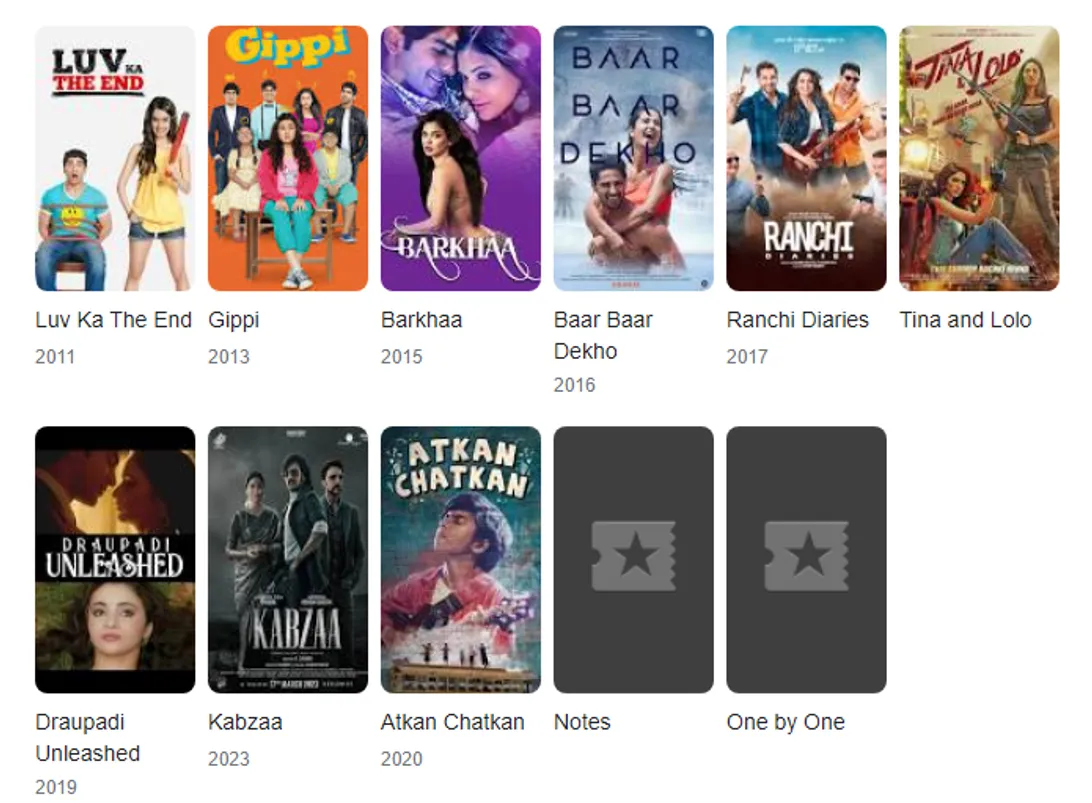Screen dimensions: 1092x803
Task: Open the Barkhaa title text link
Action: pyautogui.click(x=421, y=320)
